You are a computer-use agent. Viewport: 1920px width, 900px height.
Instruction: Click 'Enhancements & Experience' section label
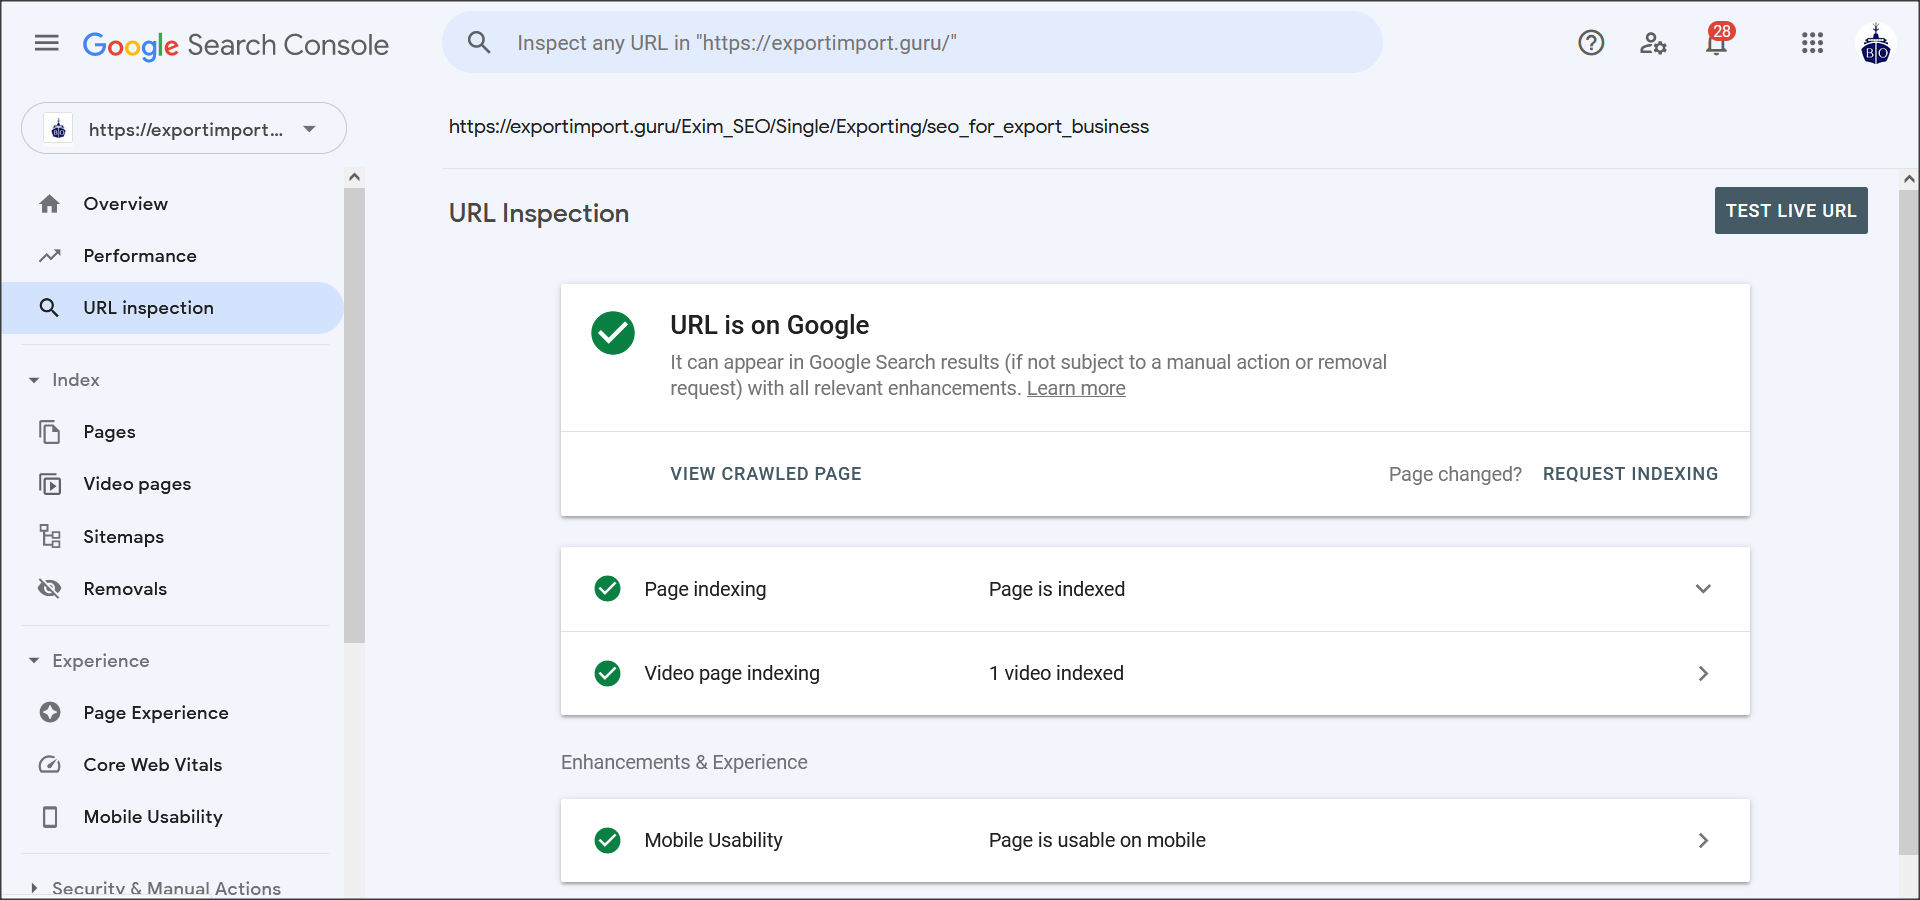point(684,762)
